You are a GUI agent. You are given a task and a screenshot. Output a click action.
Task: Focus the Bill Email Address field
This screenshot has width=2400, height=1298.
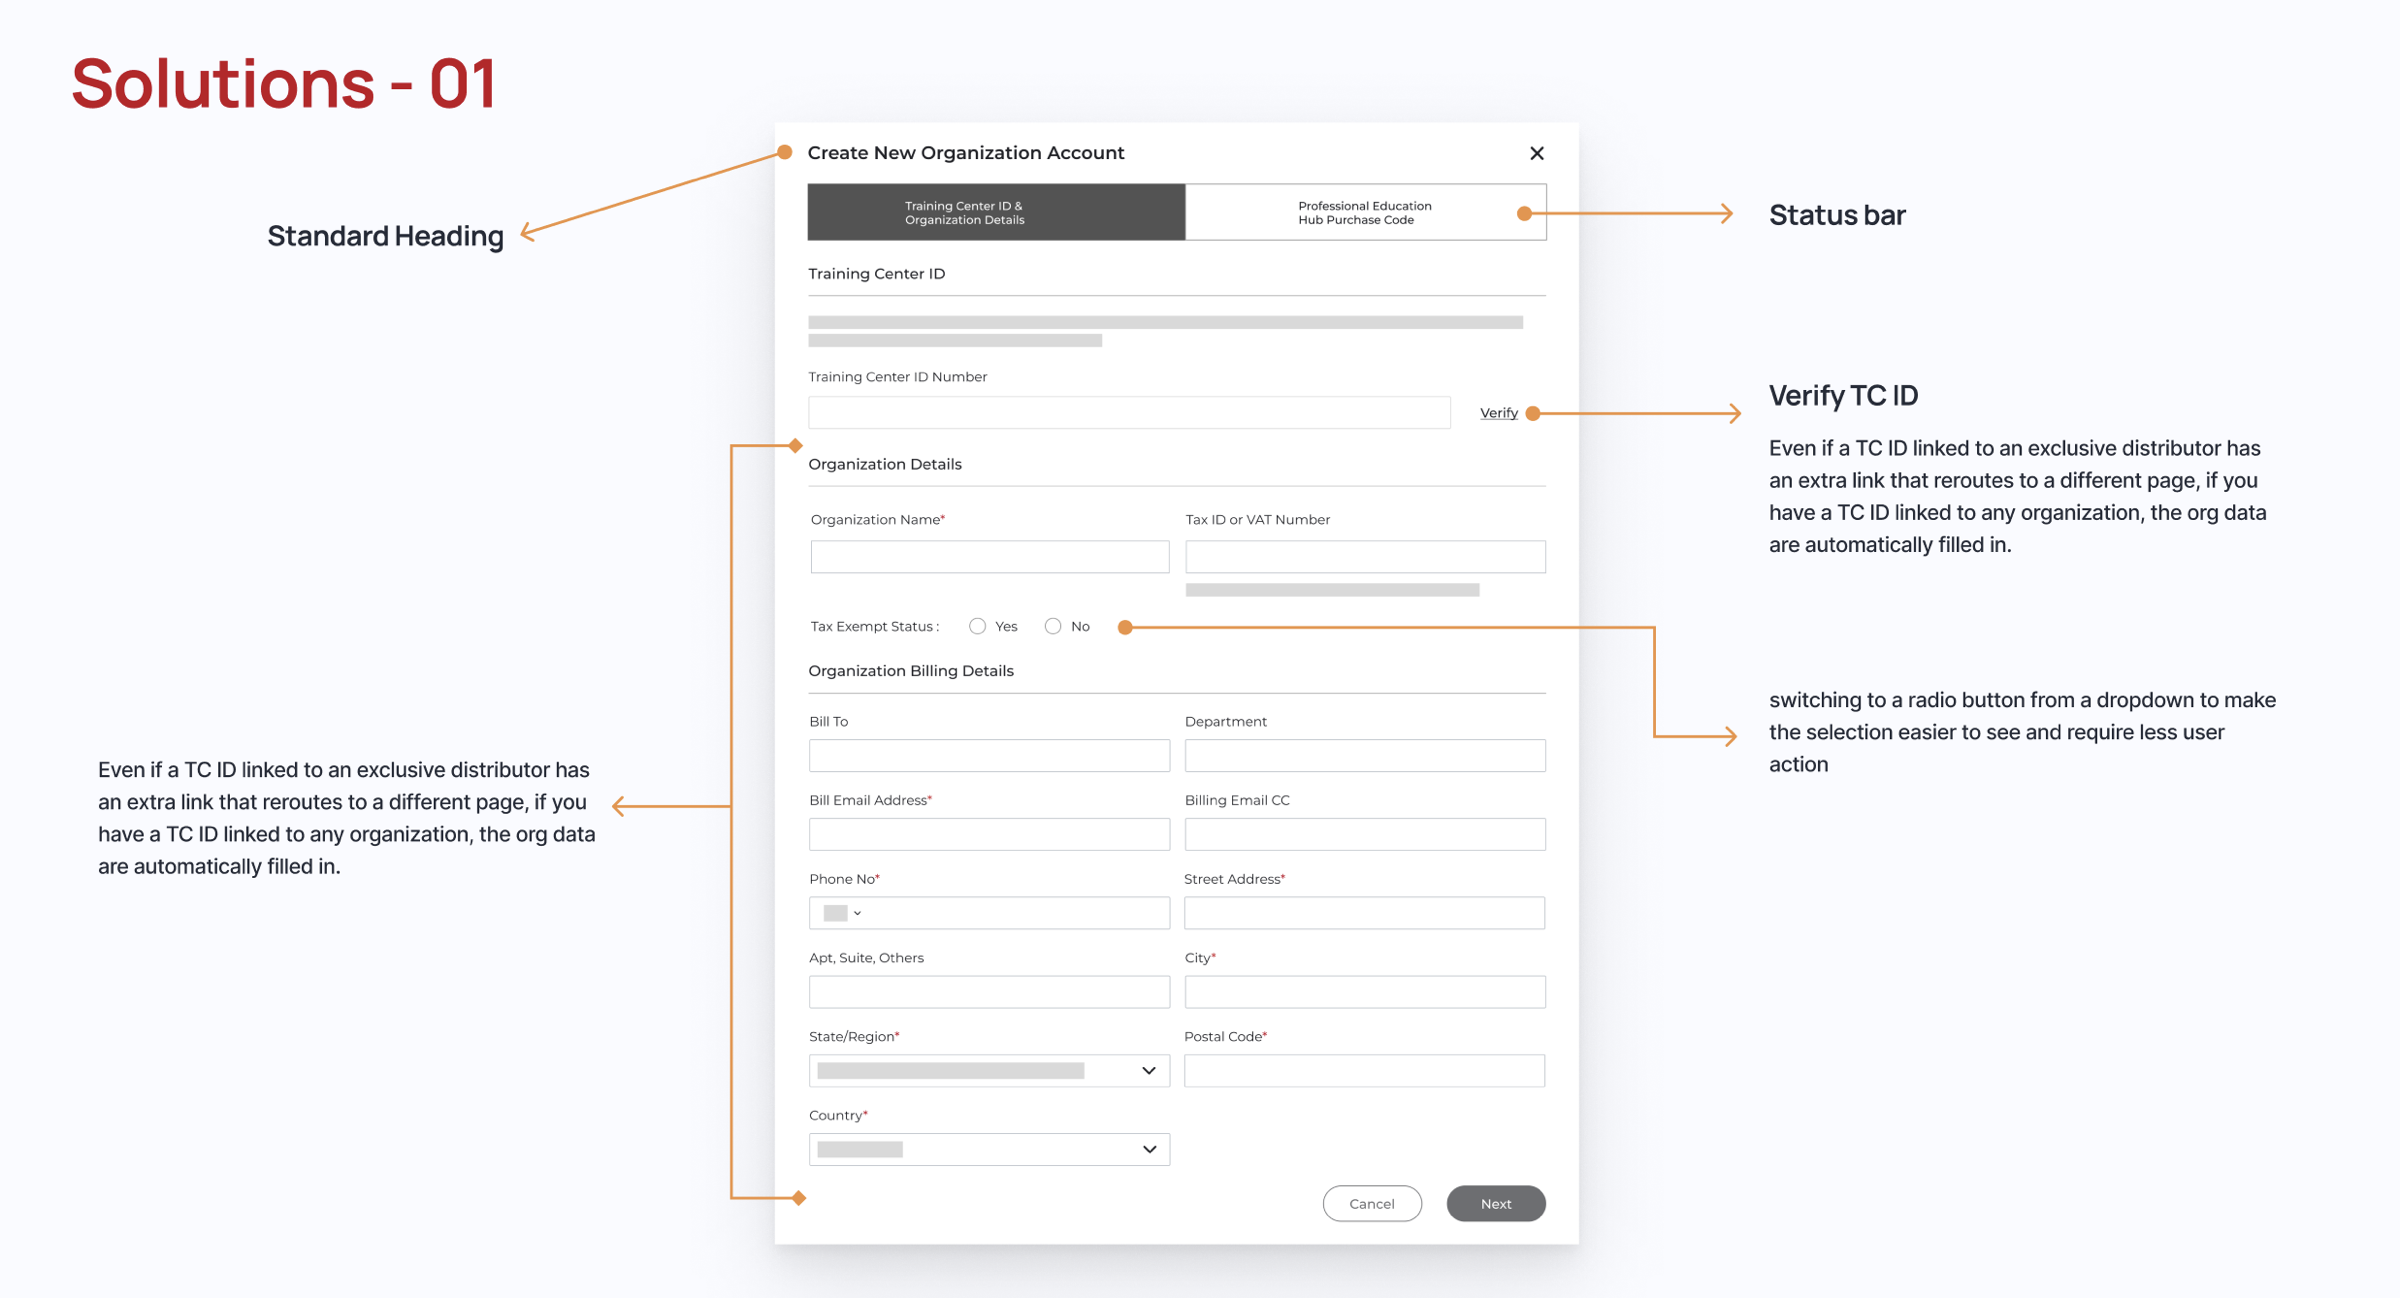(x=989, y=834)
